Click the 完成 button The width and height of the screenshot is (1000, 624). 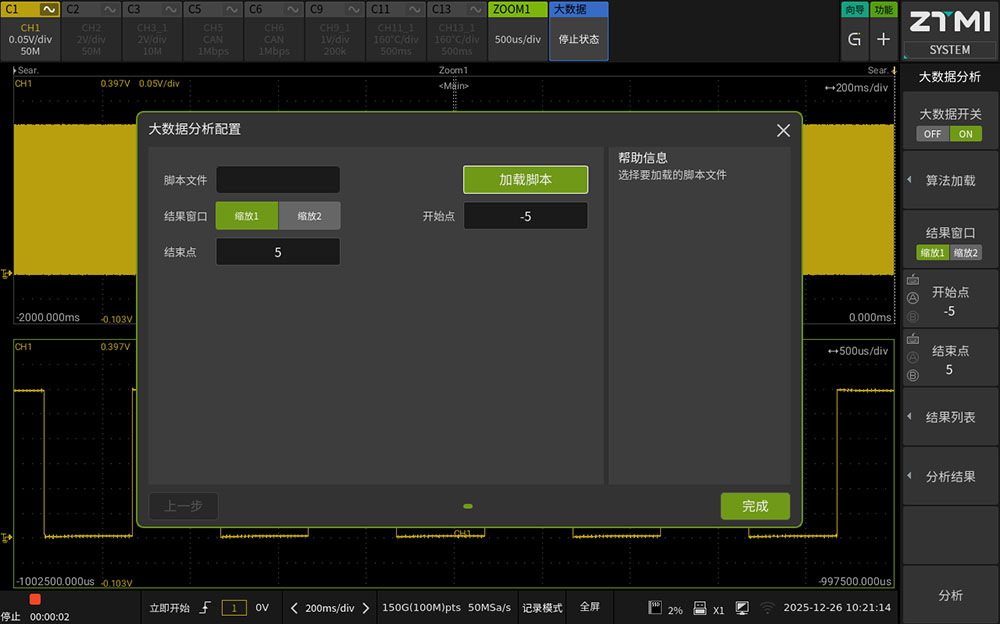[x=755, y=506]
